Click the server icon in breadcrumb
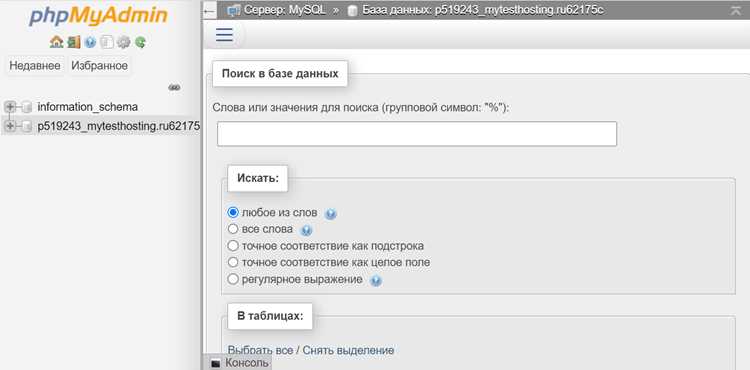The height and width of the screenshot is (370, 750). click(x=233, y=10)
